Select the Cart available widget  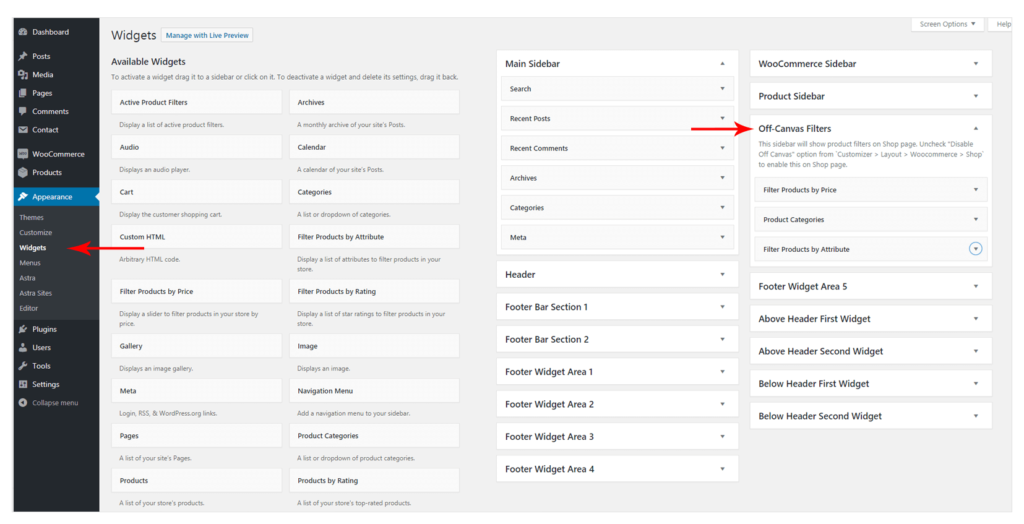[197, 192]
